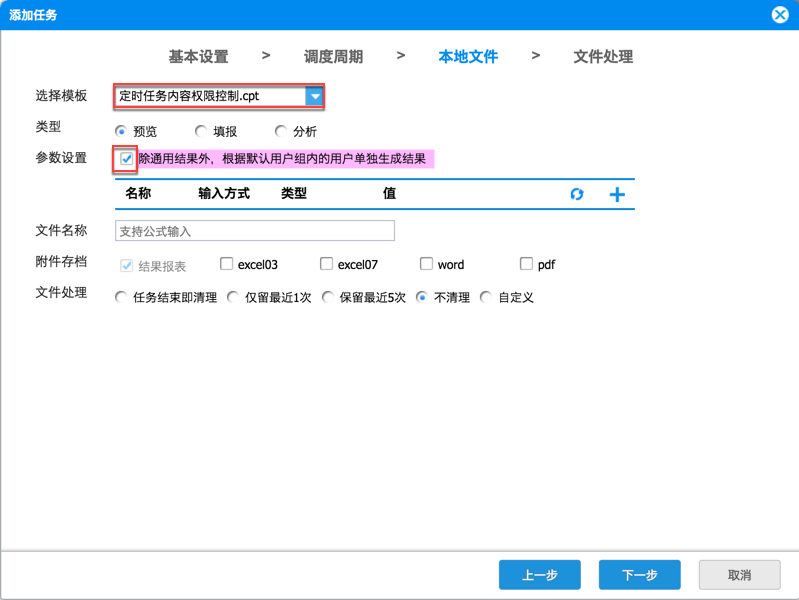The image size is (799, 600).
Task: Enable excel03 attachment archive
Action: [226, 264]
